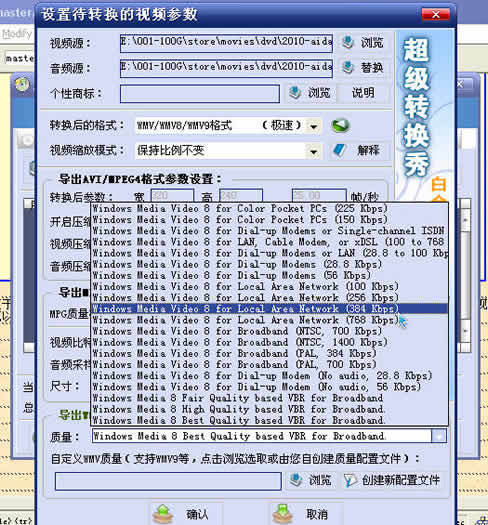Screen dimensions: 488x525
Task: Click the blue book icon next to 解释
Action: 339,150
